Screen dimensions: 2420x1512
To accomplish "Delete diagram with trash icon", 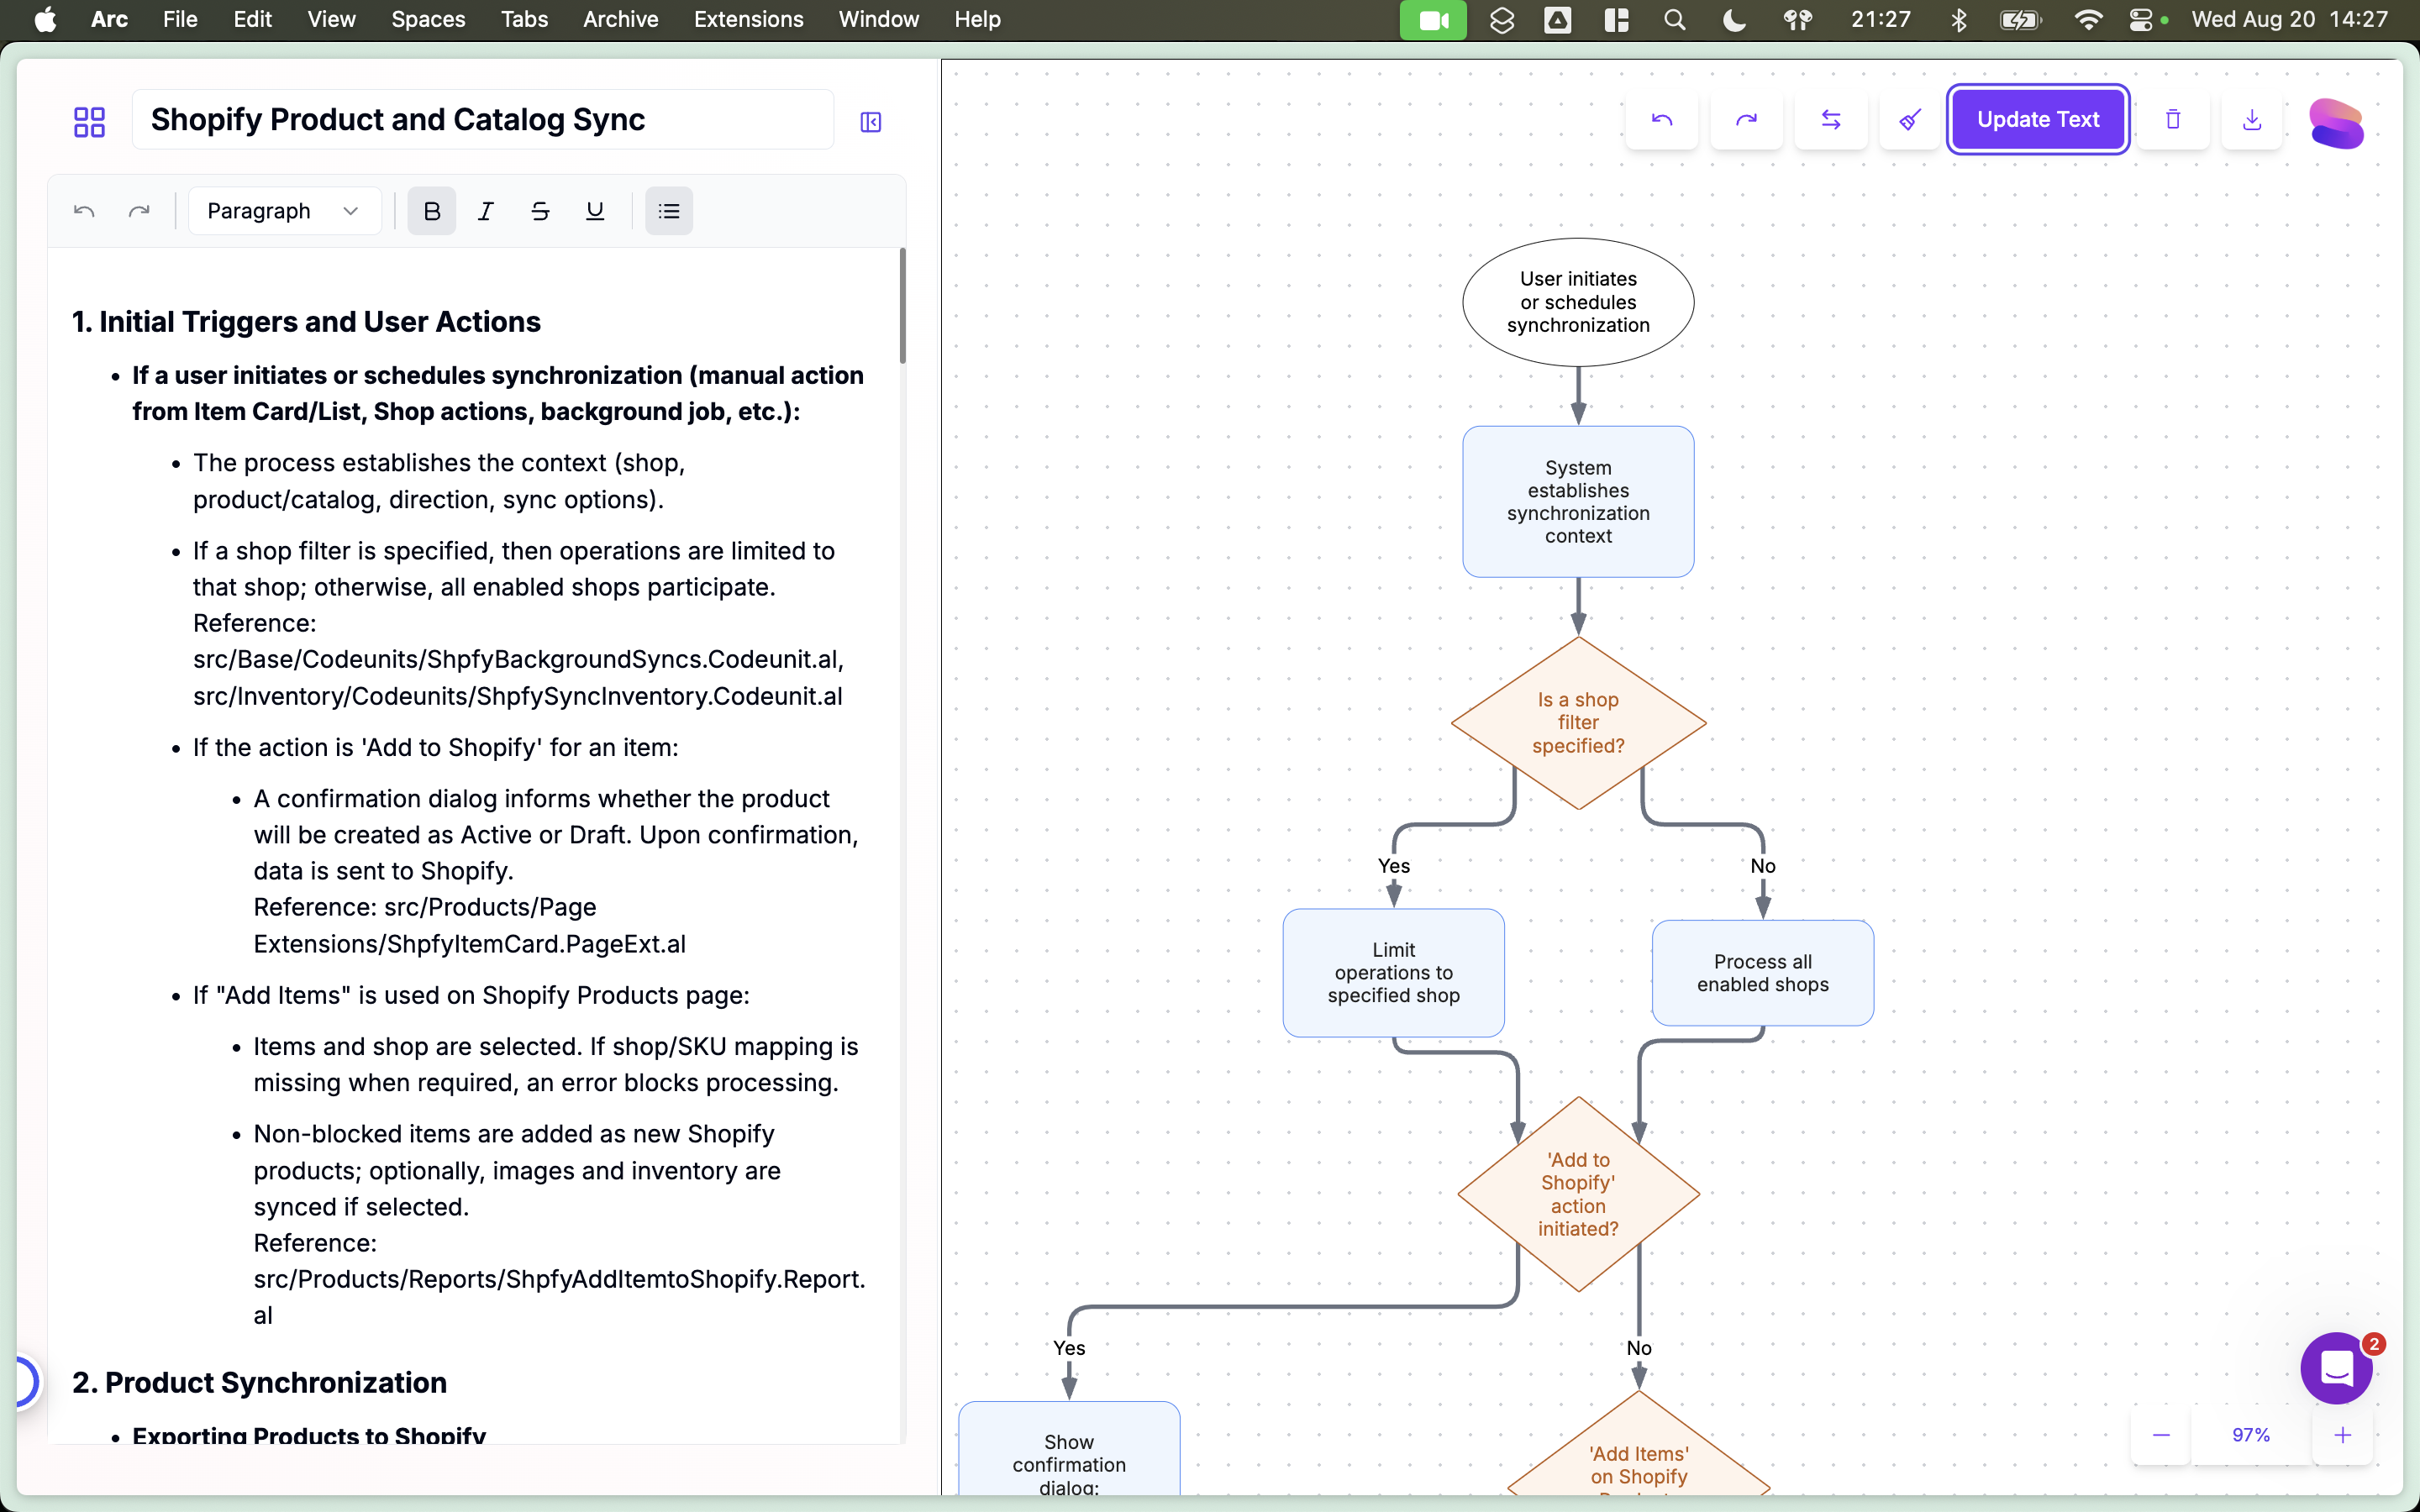I will point(2172,119).
